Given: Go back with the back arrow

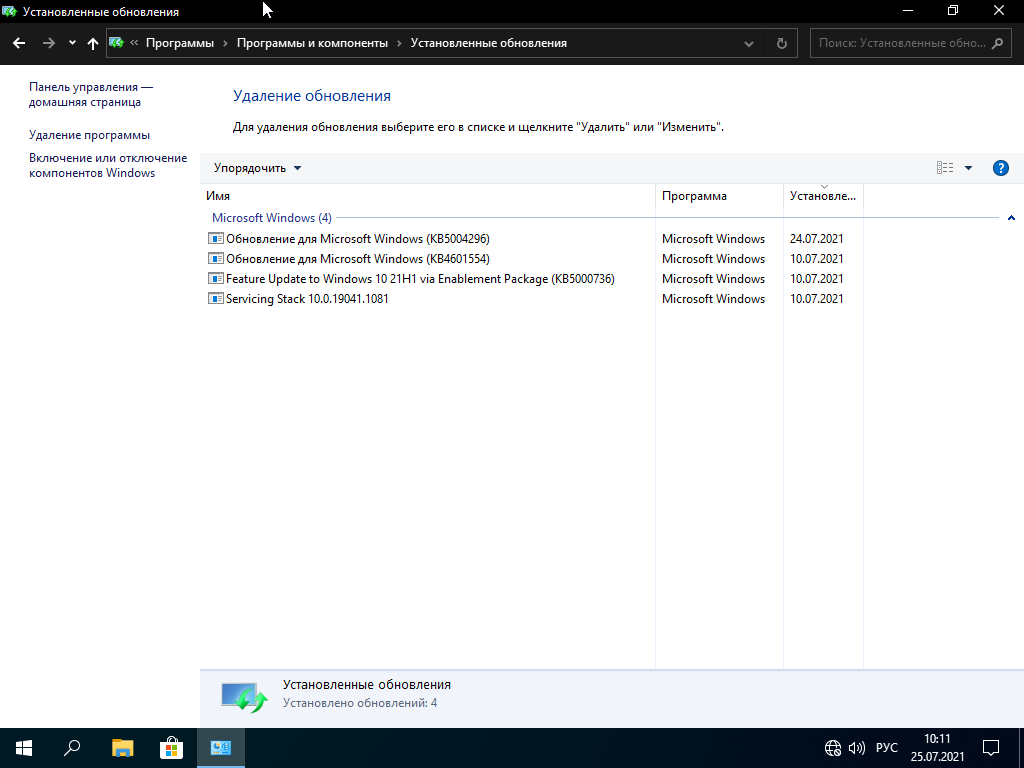Looking at the screenshot, I should [x=19, y=43].
